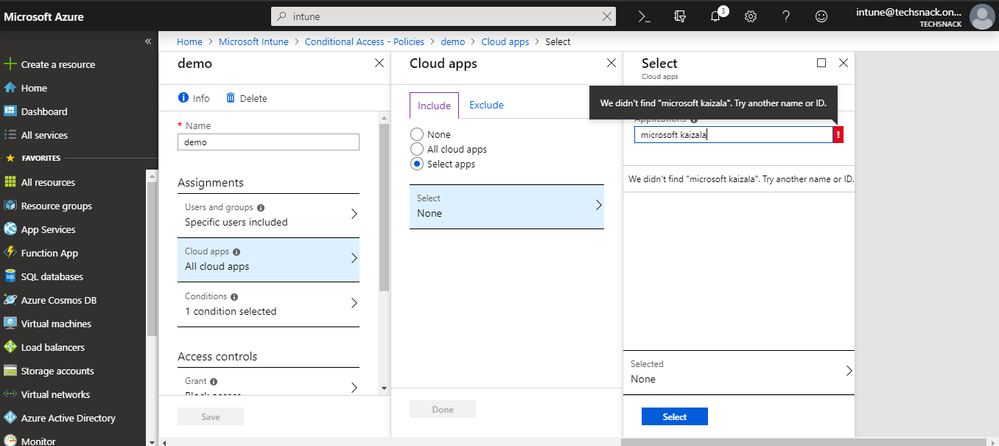The image size is (999, 446).
Task: Select the None radio button
Action: click(x=417, y=134)
